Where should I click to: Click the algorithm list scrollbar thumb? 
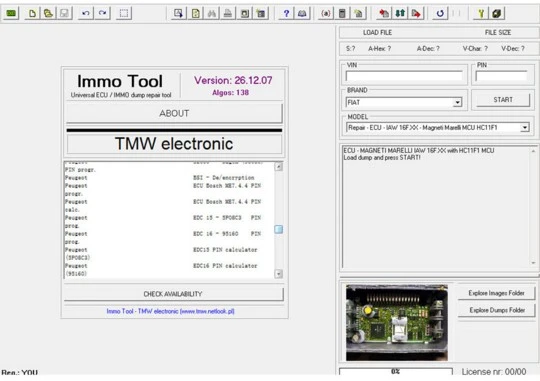click(x=279, y=229)
